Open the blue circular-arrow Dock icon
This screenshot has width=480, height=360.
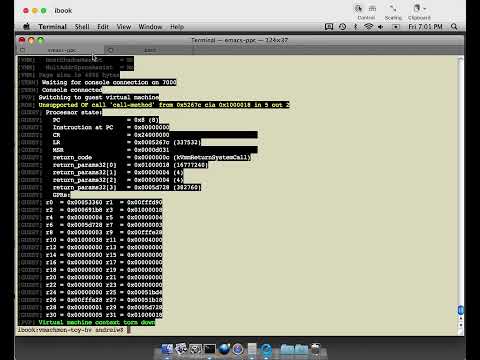266,349
